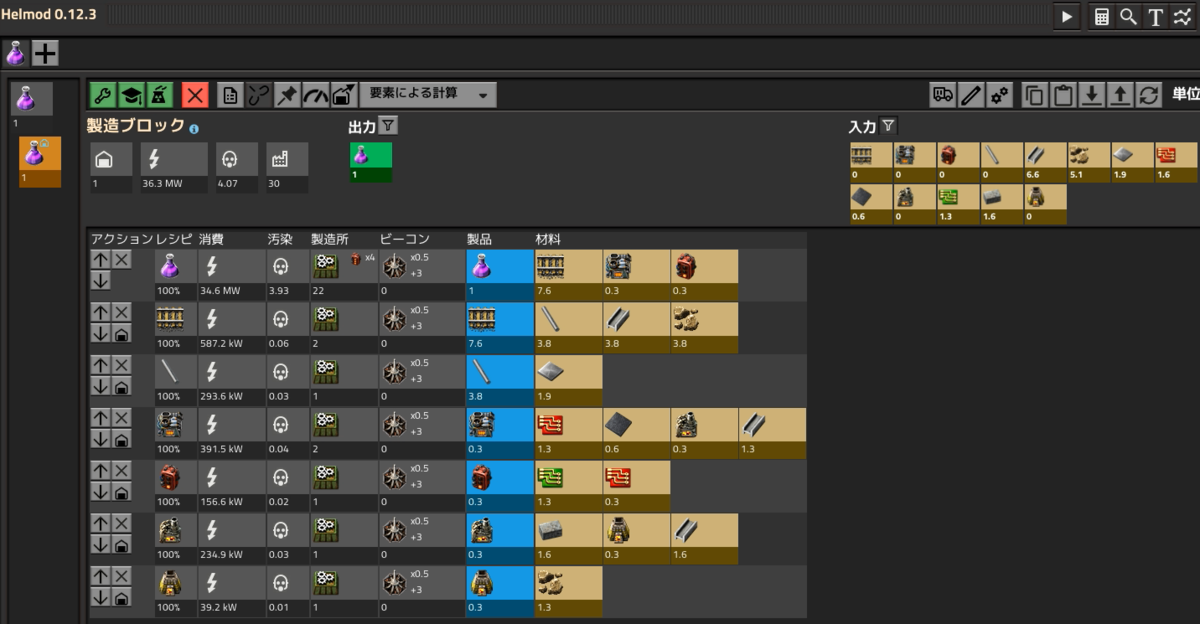
Task: Toggle the filter next to 出力
Action: tap(389, 126)
